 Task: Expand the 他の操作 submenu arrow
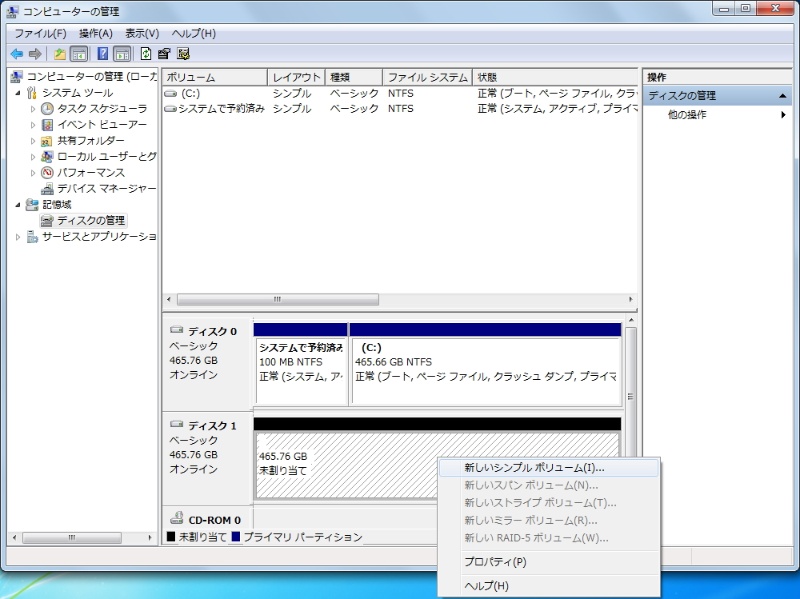tap(783, 115)
